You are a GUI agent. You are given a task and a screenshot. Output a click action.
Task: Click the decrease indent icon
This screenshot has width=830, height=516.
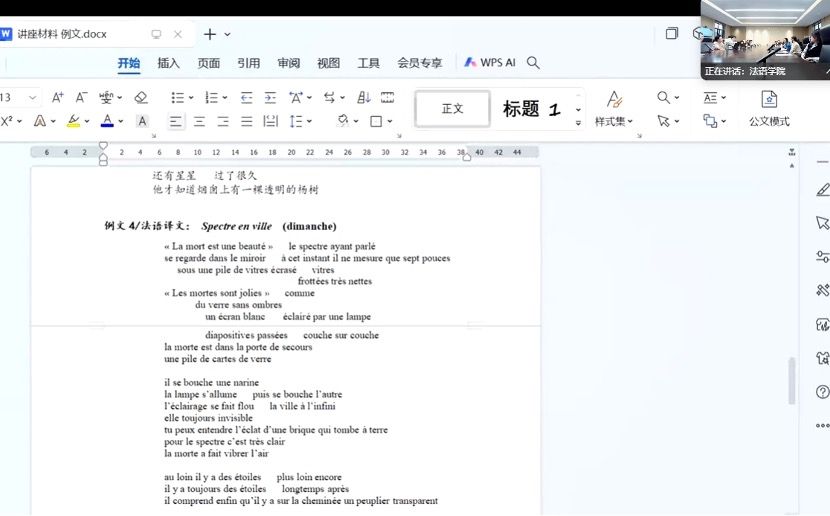(247, 97)
